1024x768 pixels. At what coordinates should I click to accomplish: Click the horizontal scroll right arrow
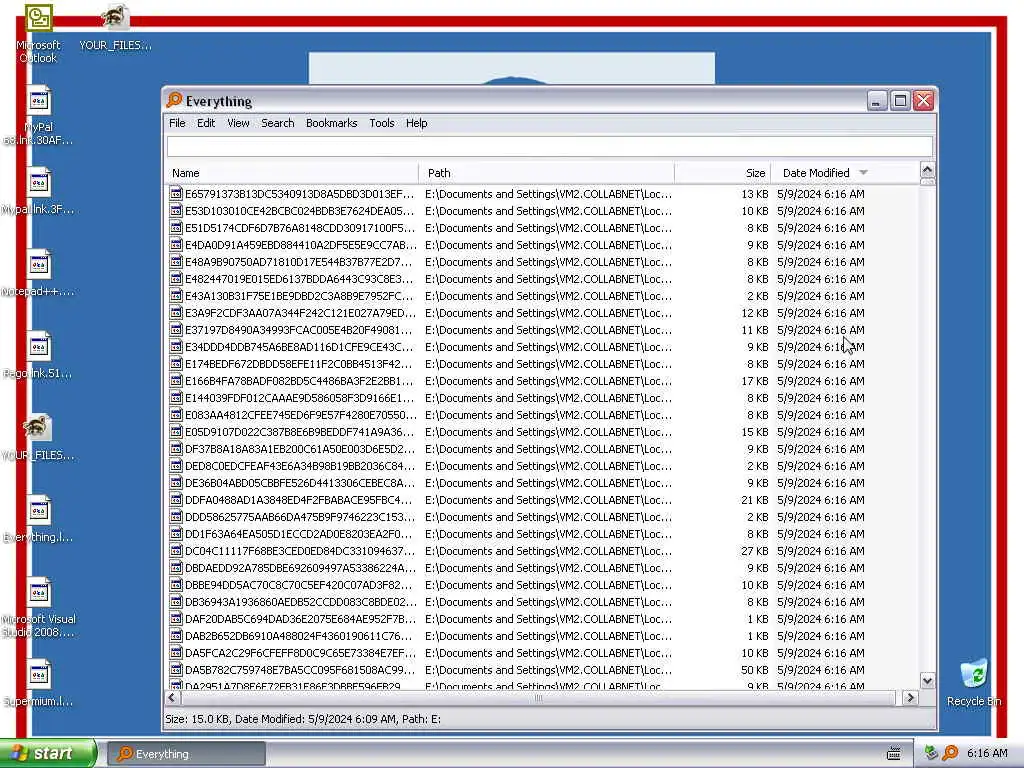coord(910,697)
